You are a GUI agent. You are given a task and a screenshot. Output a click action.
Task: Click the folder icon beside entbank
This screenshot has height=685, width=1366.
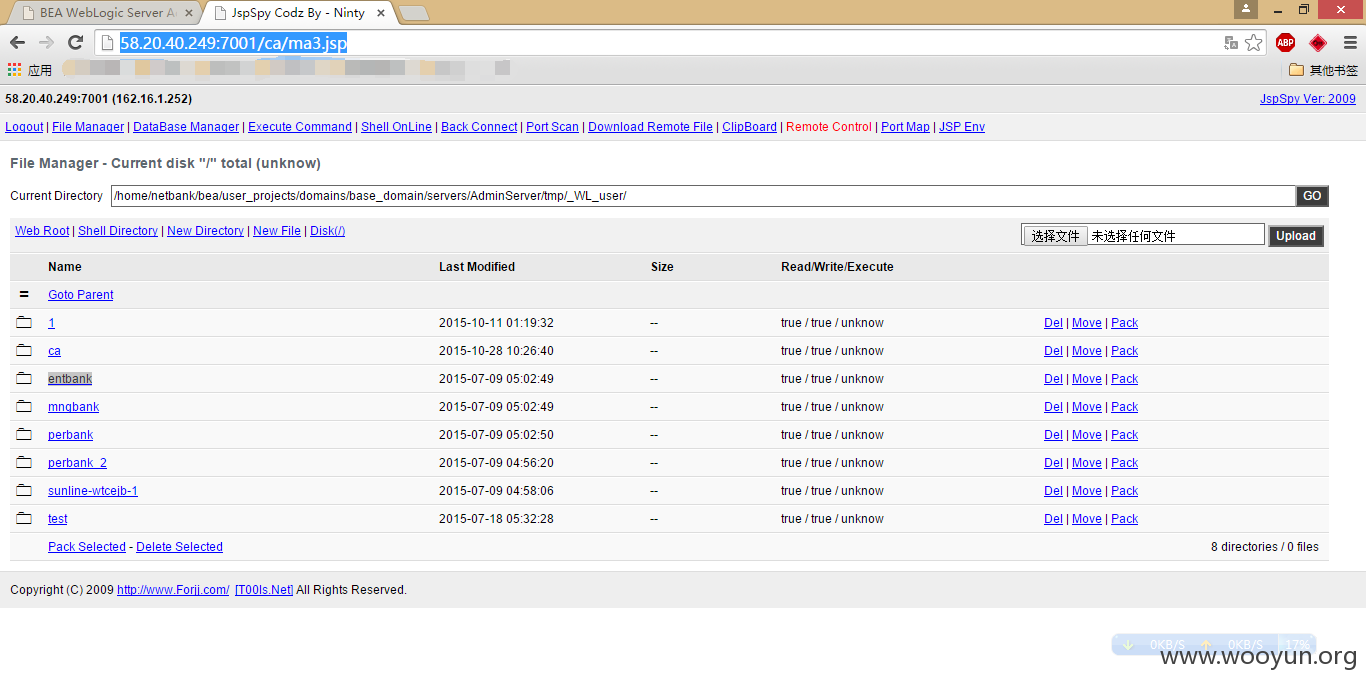pyautogui.click(x=24, y=378)
